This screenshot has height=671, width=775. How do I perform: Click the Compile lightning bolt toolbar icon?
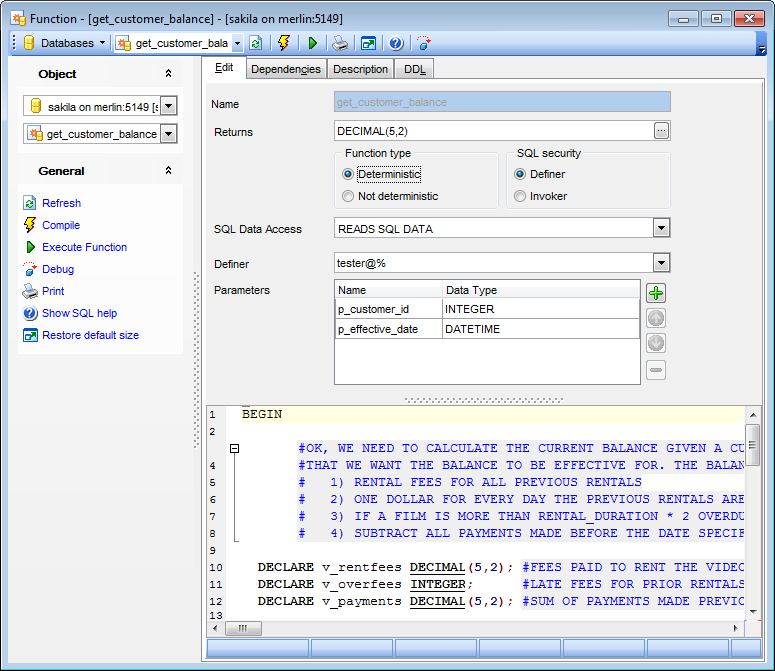284,43
